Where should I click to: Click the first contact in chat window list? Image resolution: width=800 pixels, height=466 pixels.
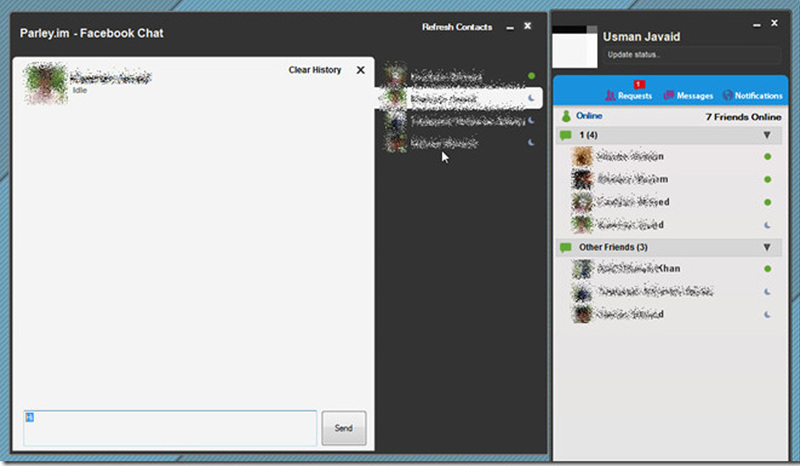pos(459,76)
